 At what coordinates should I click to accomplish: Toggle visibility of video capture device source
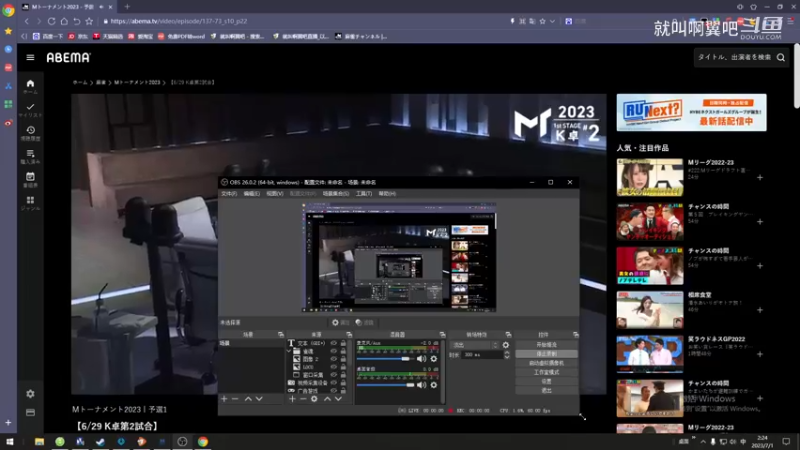point(334,383)
